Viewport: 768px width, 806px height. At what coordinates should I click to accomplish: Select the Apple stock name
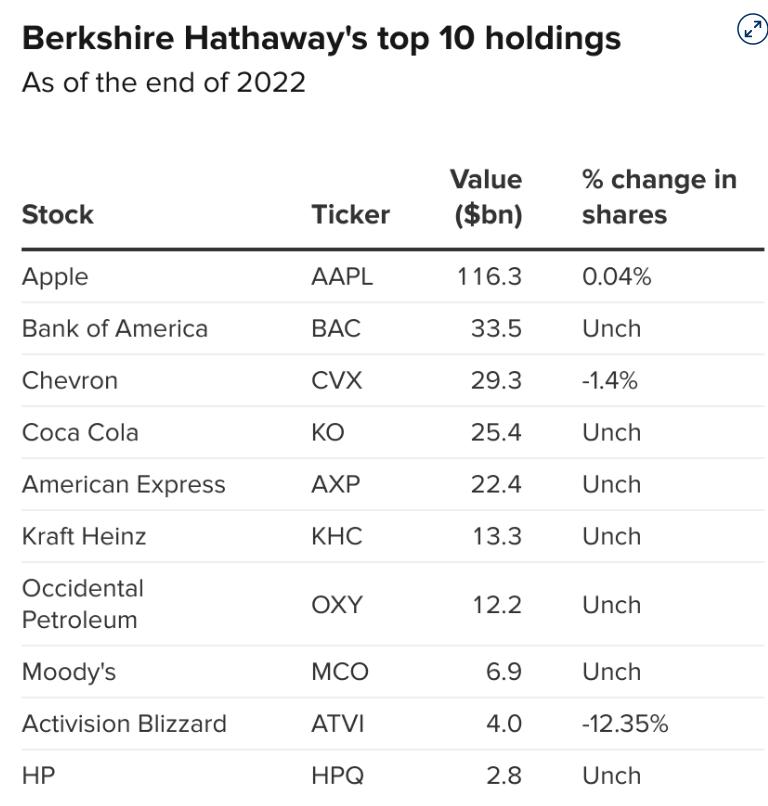pos(55,277)
